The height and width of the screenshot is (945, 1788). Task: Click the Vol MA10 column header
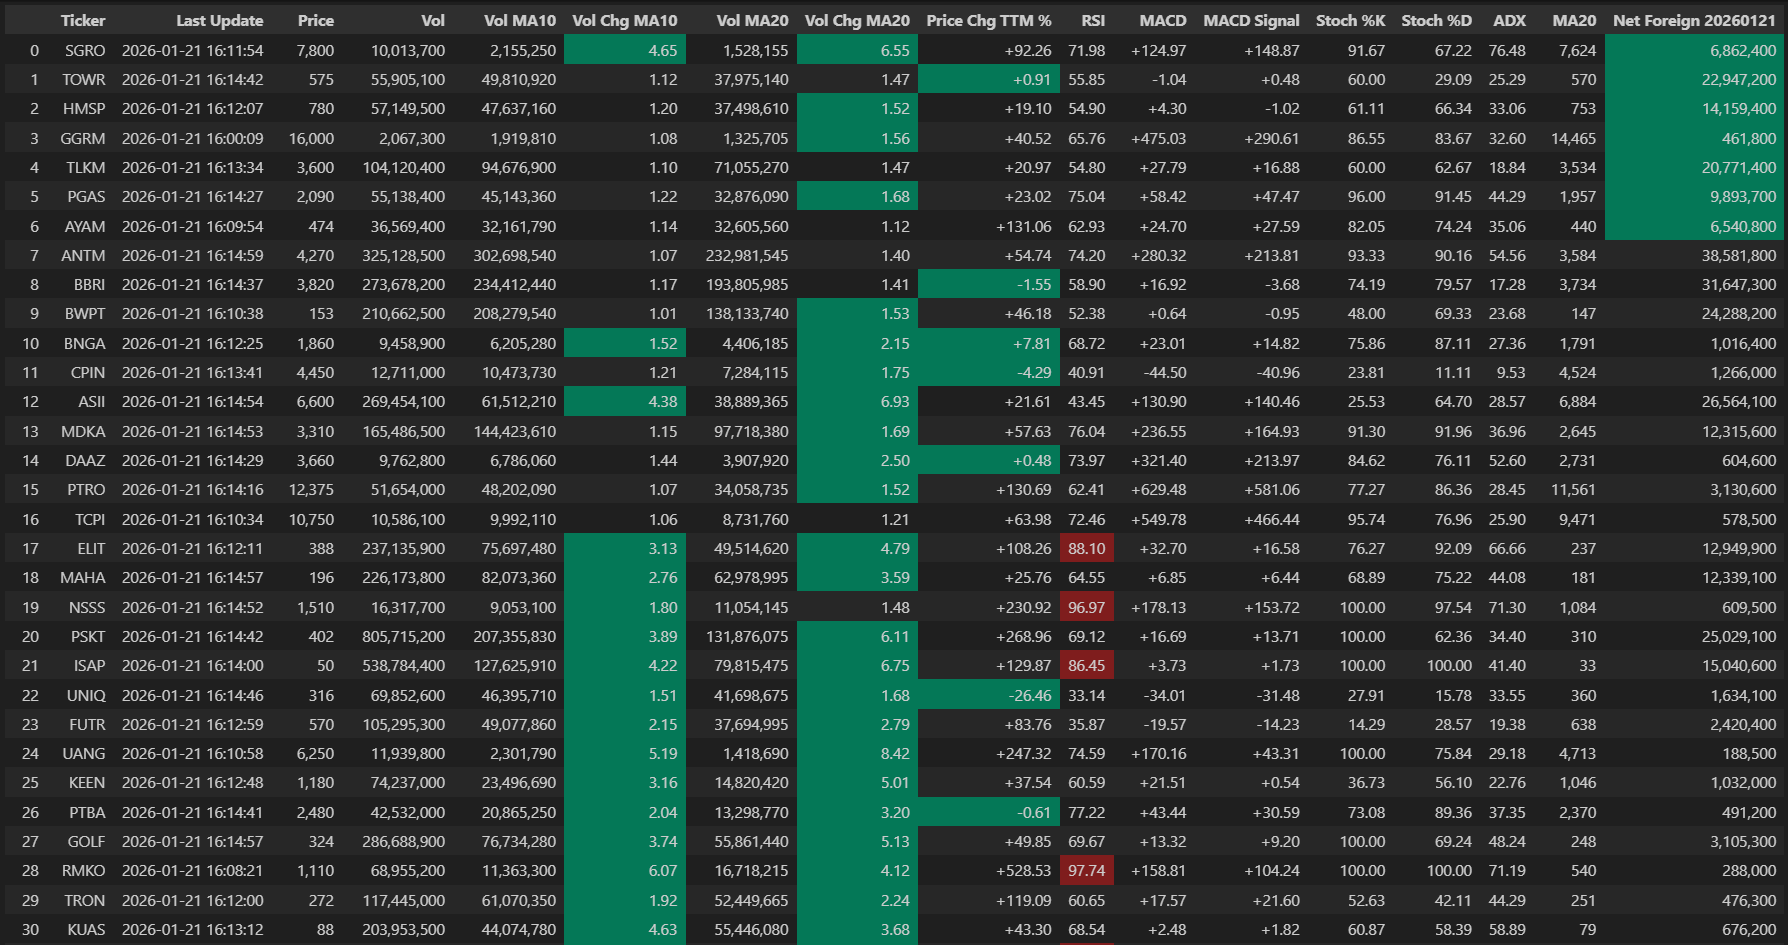coord(519,20)
